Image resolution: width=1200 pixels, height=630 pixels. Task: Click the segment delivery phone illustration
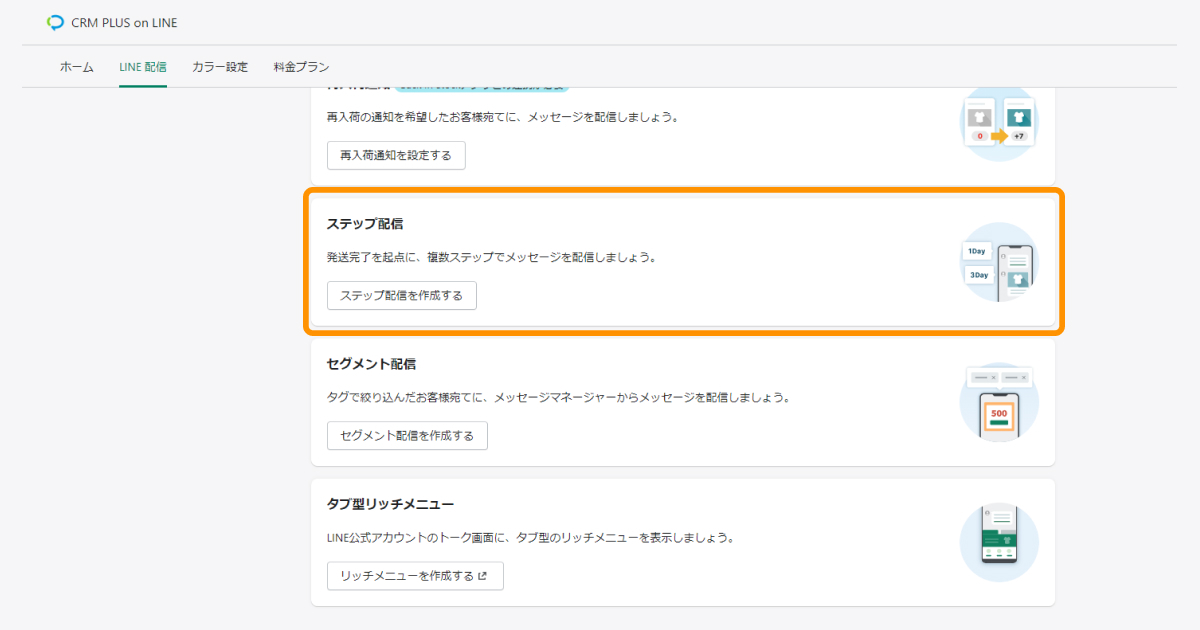[999, 402]
